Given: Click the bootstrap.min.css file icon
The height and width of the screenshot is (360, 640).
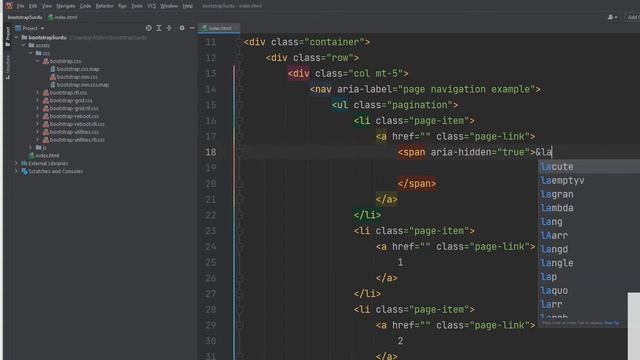Looking at the screenshot, I should point(53,77).
